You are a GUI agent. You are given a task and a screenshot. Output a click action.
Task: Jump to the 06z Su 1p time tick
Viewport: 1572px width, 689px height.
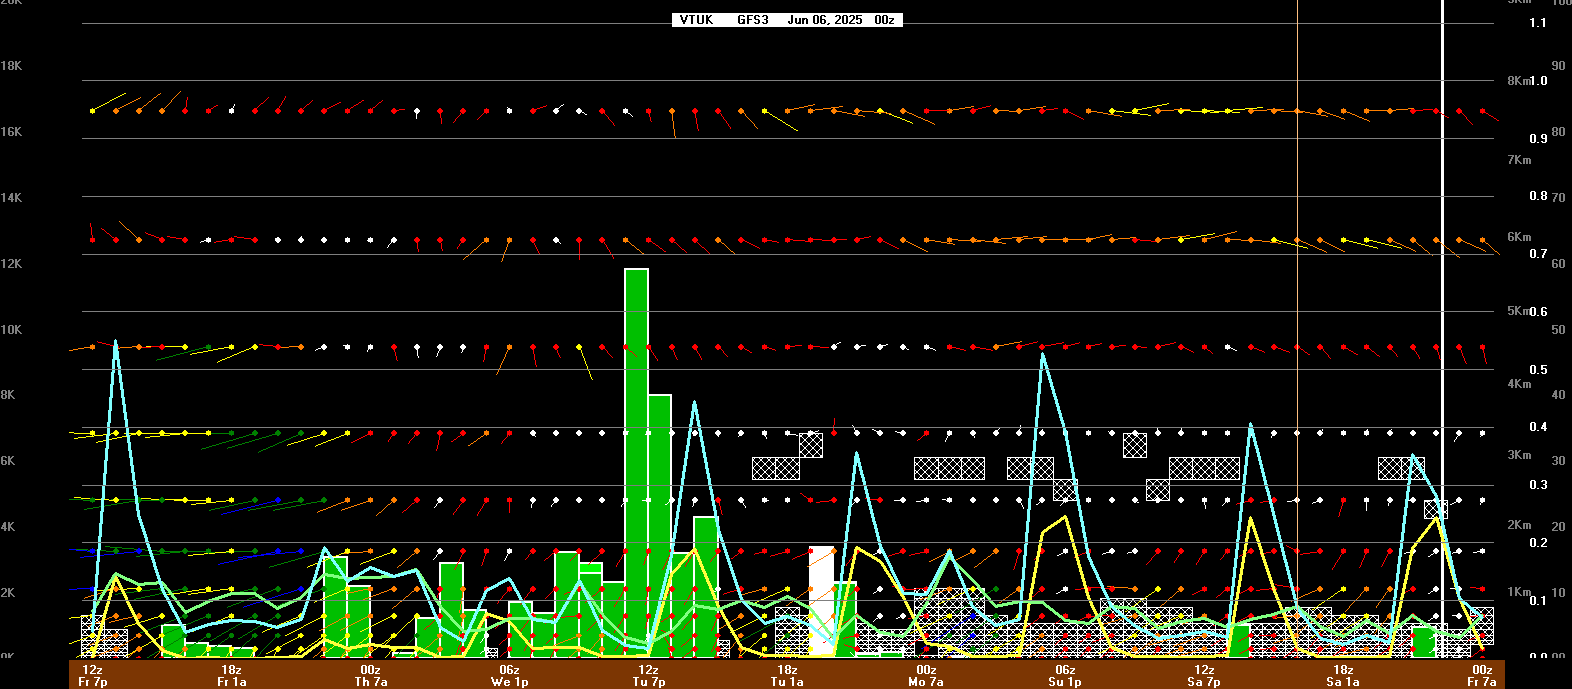point(1065,676)
